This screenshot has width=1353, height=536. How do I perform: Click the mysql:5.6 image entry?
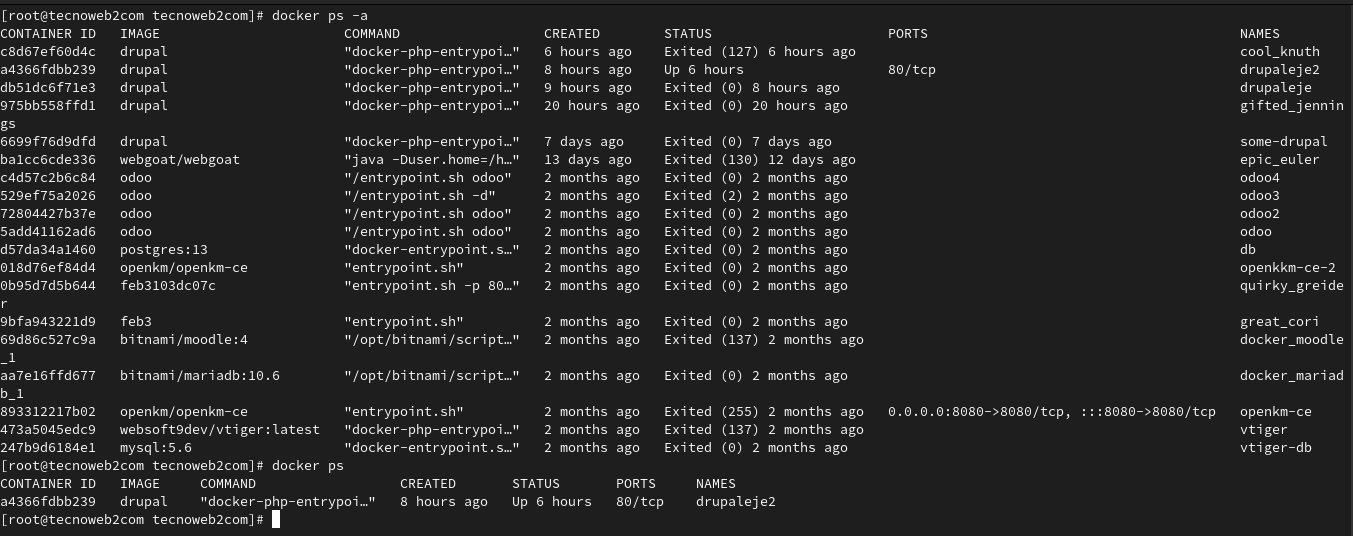click(x=156, y=448)
